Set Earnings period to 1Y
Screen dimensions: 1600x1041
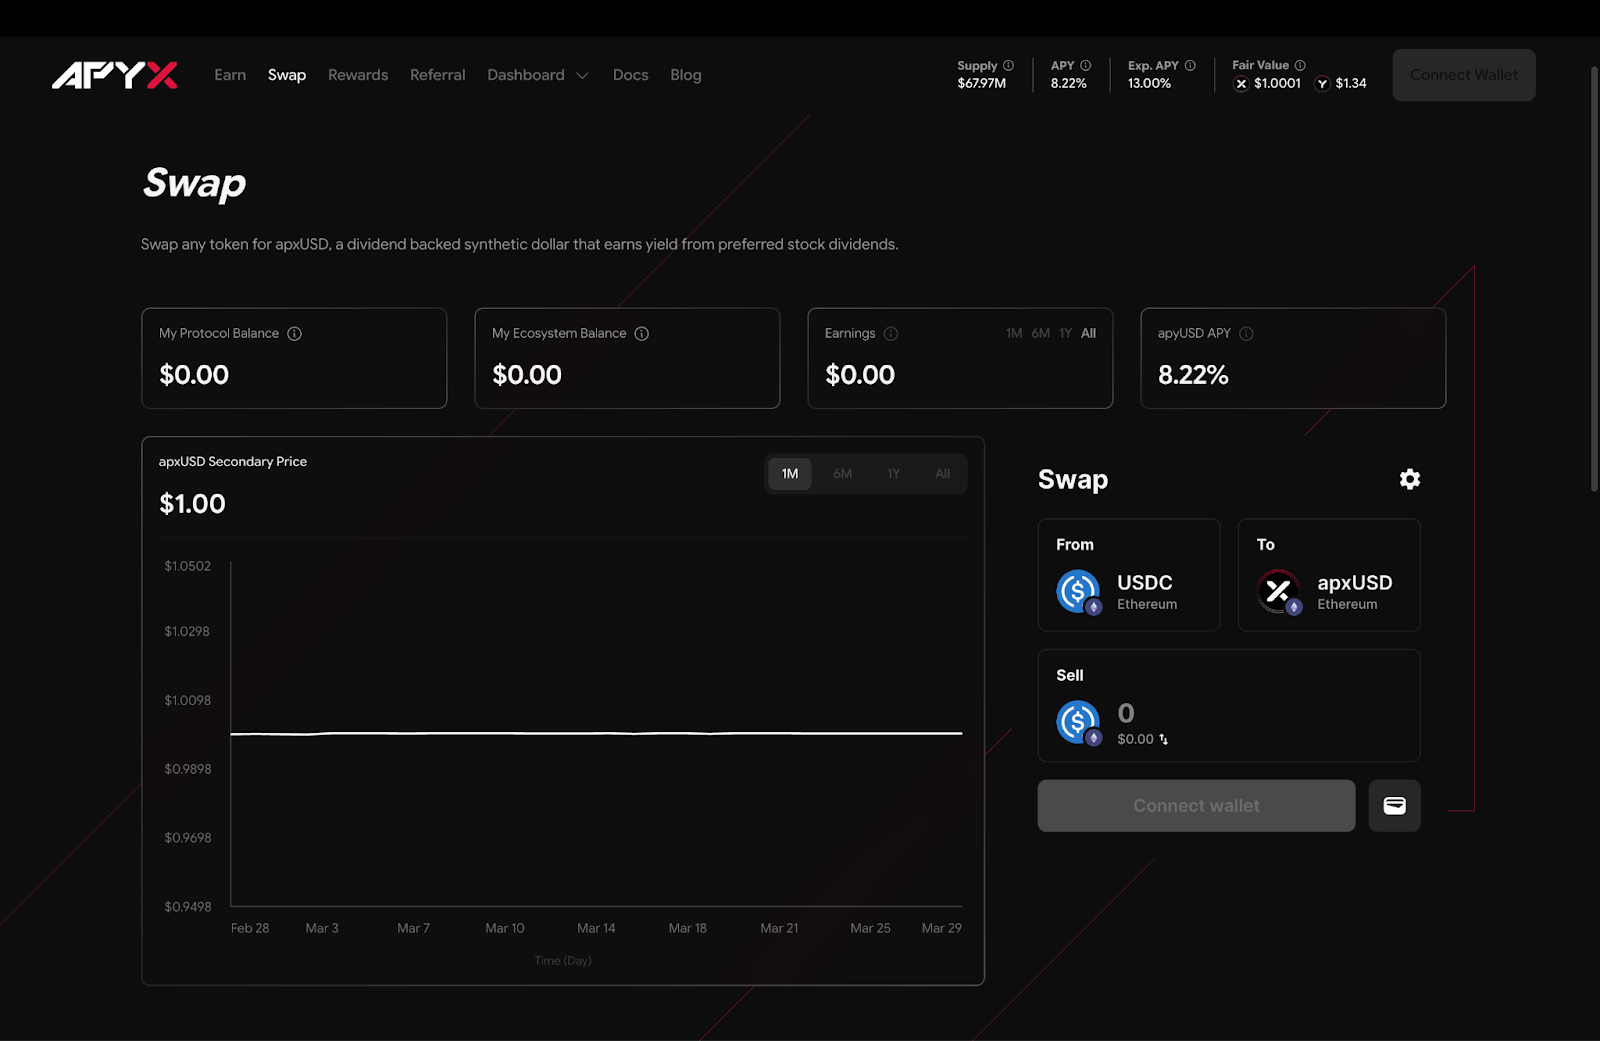click(x=1066, y=334)
